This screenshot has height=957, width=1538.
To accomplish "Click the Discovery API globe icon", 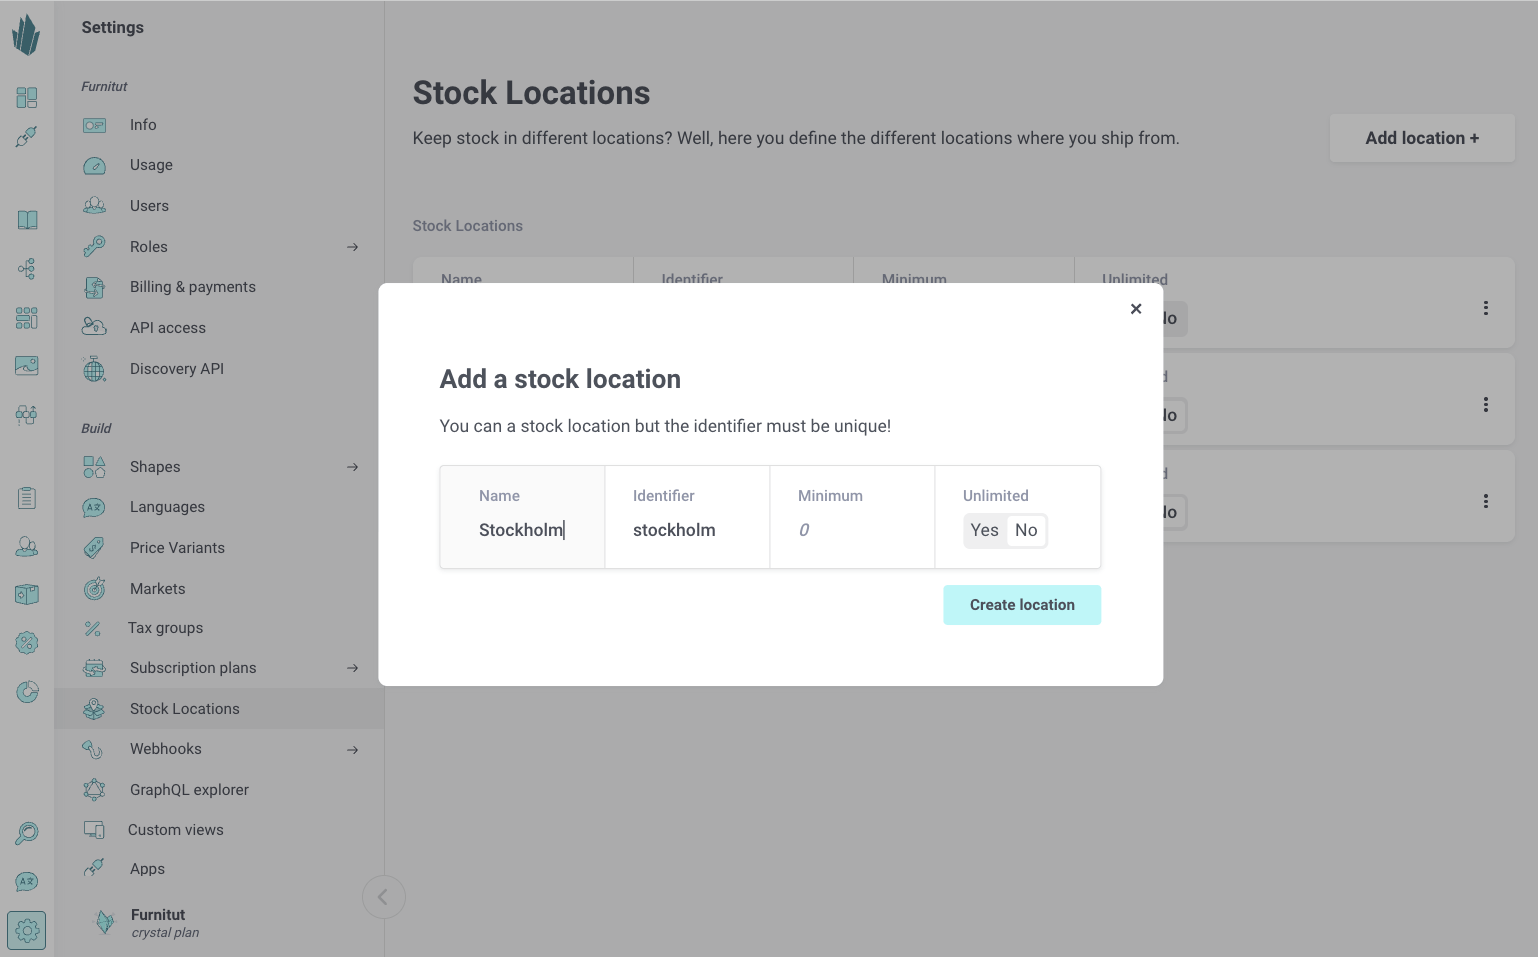I will click(x=94, y=369).
